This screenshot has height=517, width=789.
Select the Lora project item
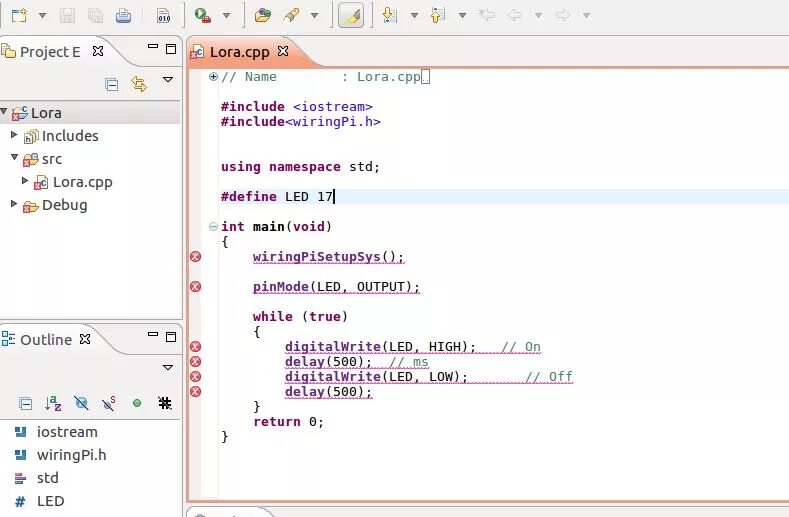(46, 113)
